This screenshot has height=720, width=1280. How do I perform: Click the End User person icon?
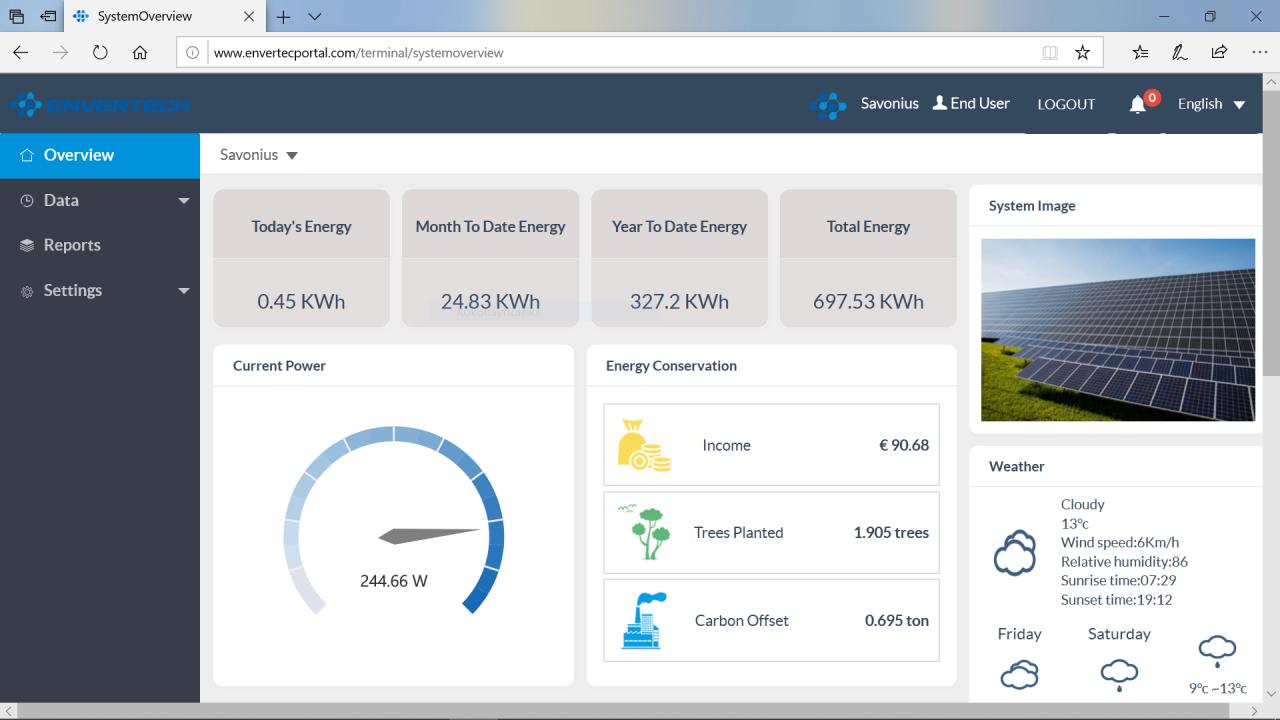939,103
